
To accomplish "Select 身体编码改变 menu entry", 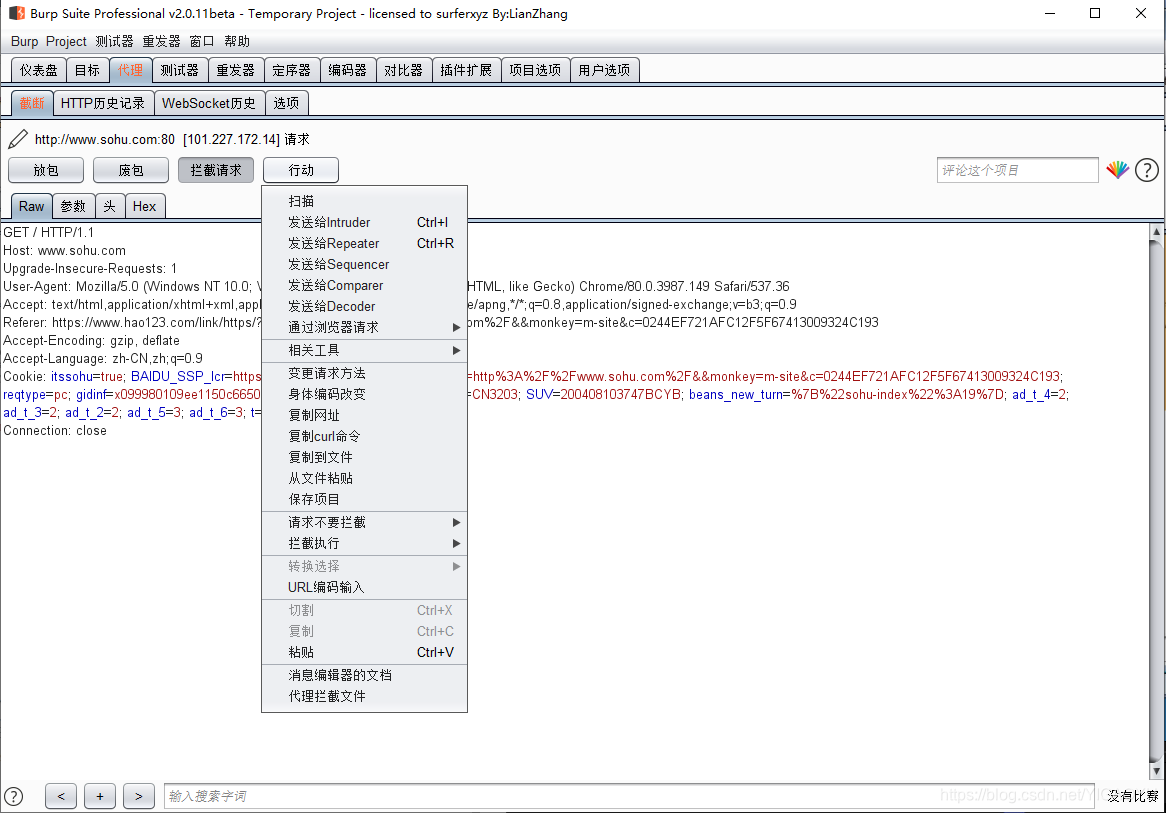I will coord(364,394).
